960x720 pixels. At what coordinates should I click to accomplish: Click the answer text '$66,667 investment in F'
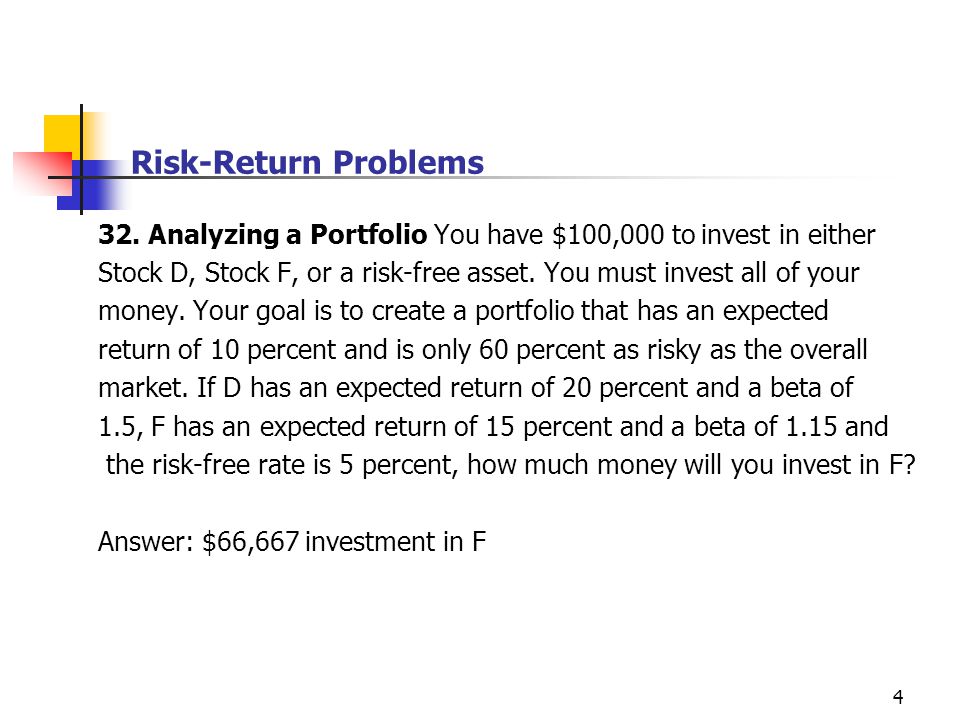tap(344, 542)
